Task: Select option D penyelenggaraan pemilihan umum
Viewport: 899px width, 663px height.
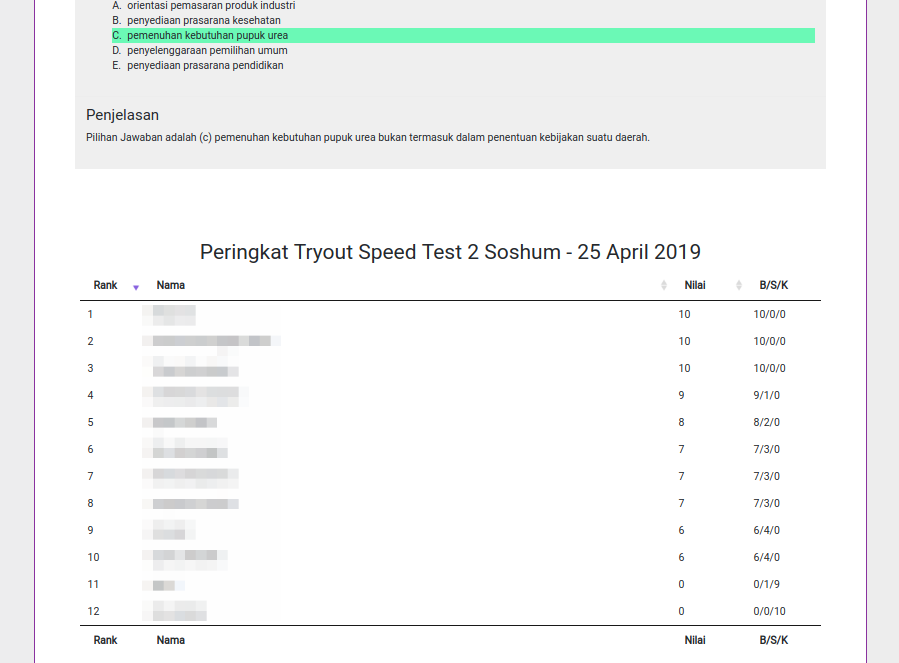Action: pos(207,50)
